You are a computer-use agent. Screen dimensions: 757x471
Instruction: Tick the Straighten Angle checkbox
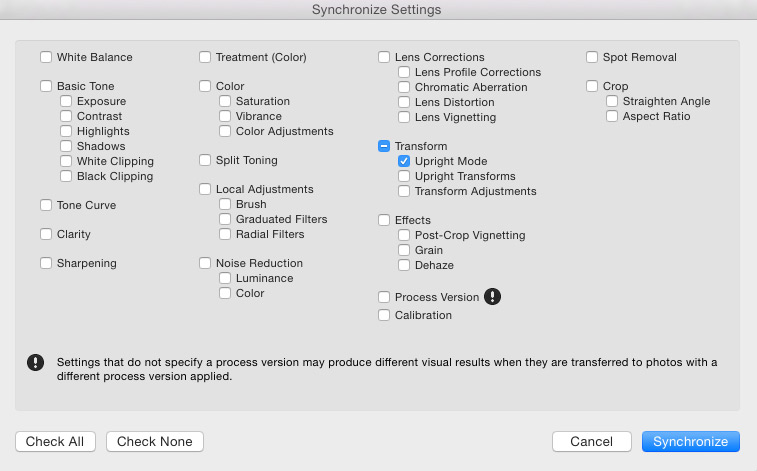[612, 101]
